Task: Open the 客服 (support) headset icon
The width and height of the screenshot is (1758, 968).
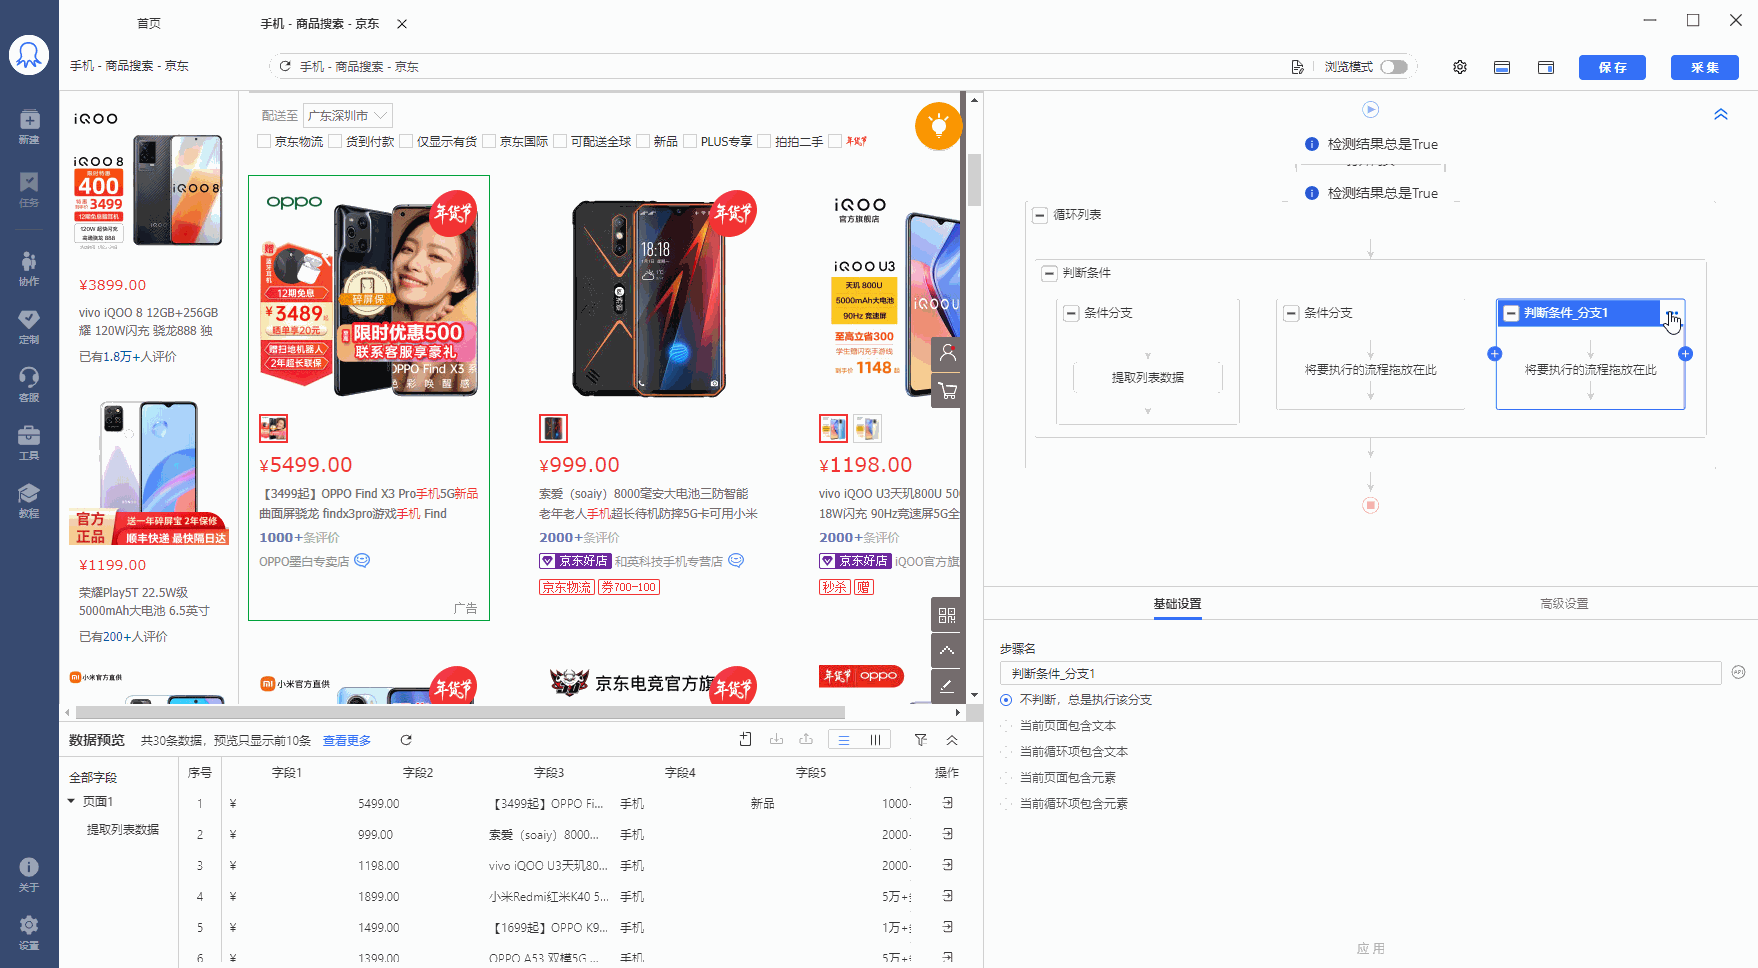Action: pyautogui.click(x=29, y=384)
